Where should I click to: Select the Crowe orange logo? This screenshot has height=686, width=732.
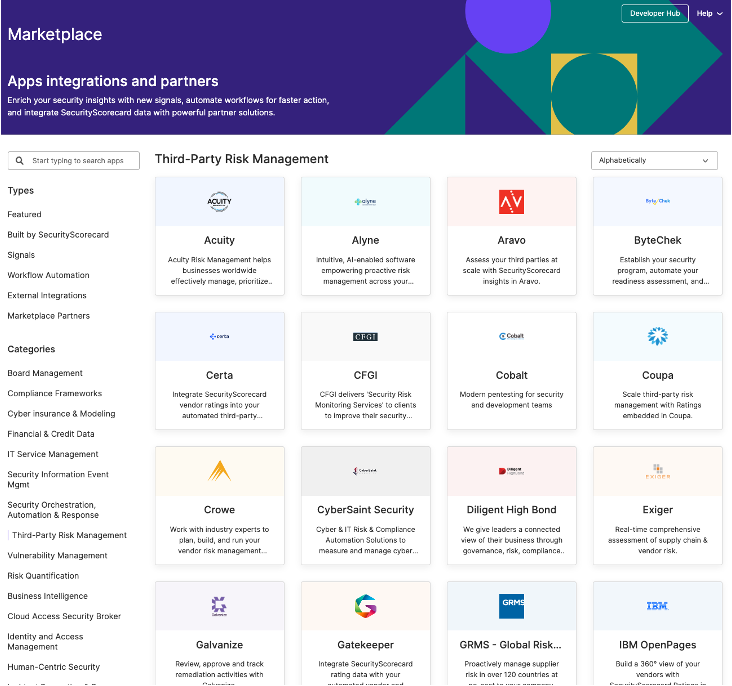tap(219, 470)
